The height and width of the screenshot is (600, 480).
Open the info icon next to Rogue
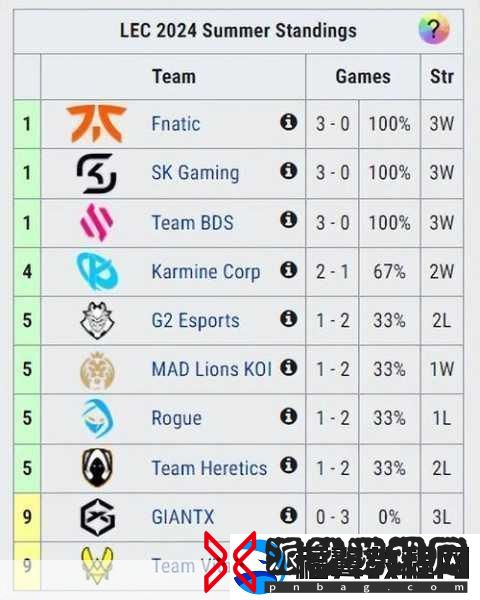coord(289,416)
